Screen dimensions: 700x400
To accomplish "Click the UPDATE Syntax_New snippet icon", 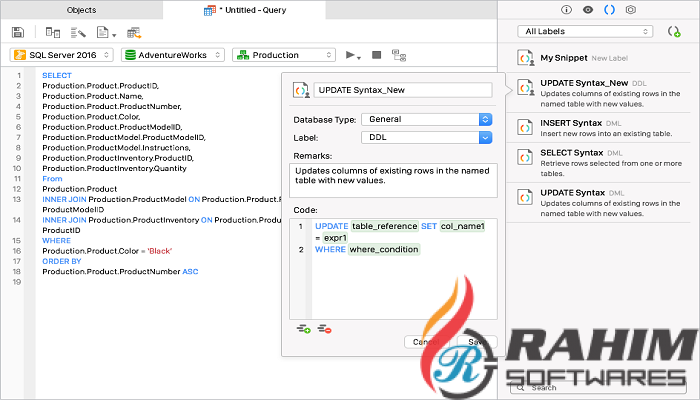I will pos(525,87).
